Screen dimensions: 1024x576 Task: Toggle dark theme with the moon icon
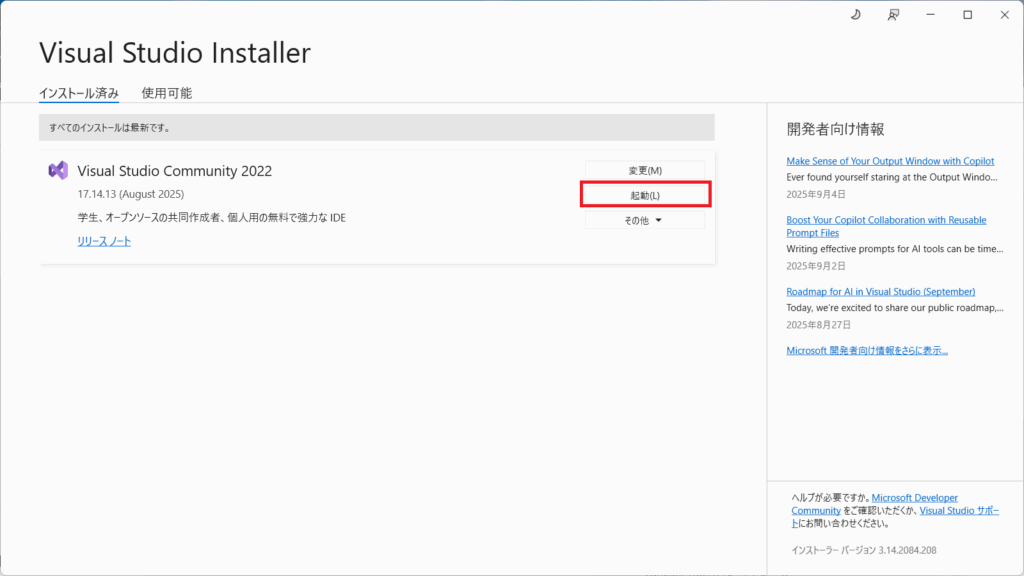point(856,15)
